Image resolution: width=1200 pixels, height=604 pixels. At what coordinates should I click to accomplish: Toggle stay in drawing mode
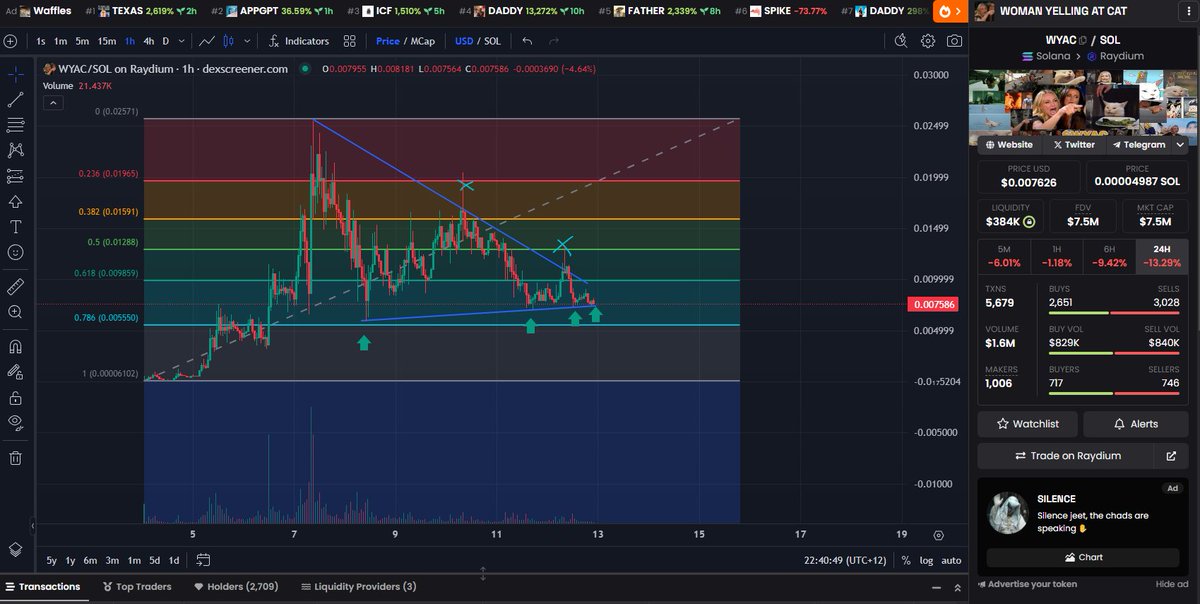pos(16,372)
